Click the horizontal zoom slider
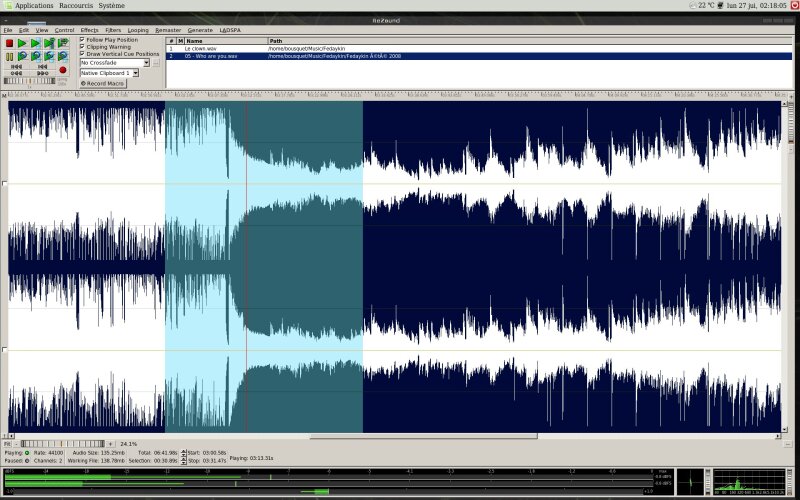The image size is (800, 500). point(63,444)
